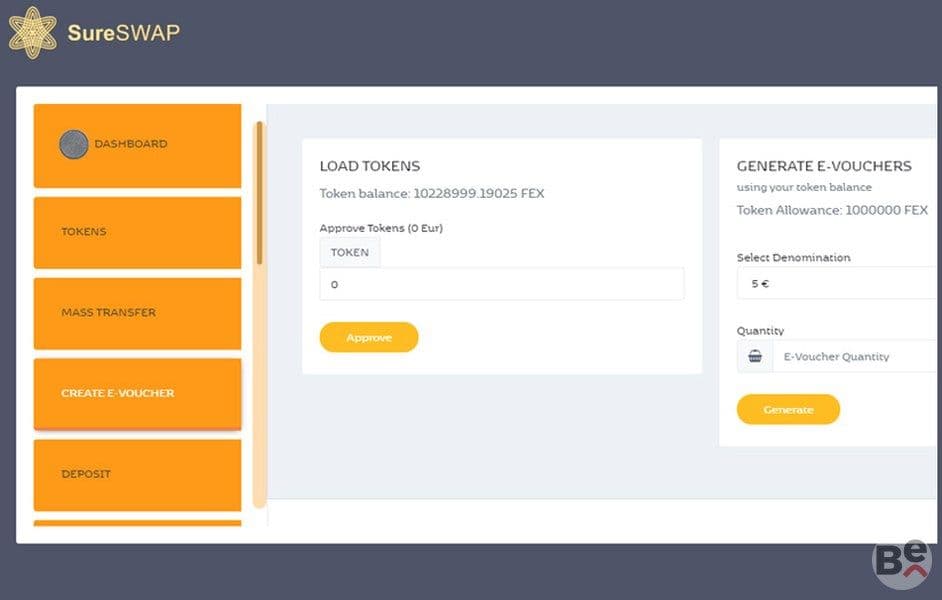
Task: Click the GENERATE E-VOUCHERS heading
Action: pyautogui.click(x=824, y=166)
